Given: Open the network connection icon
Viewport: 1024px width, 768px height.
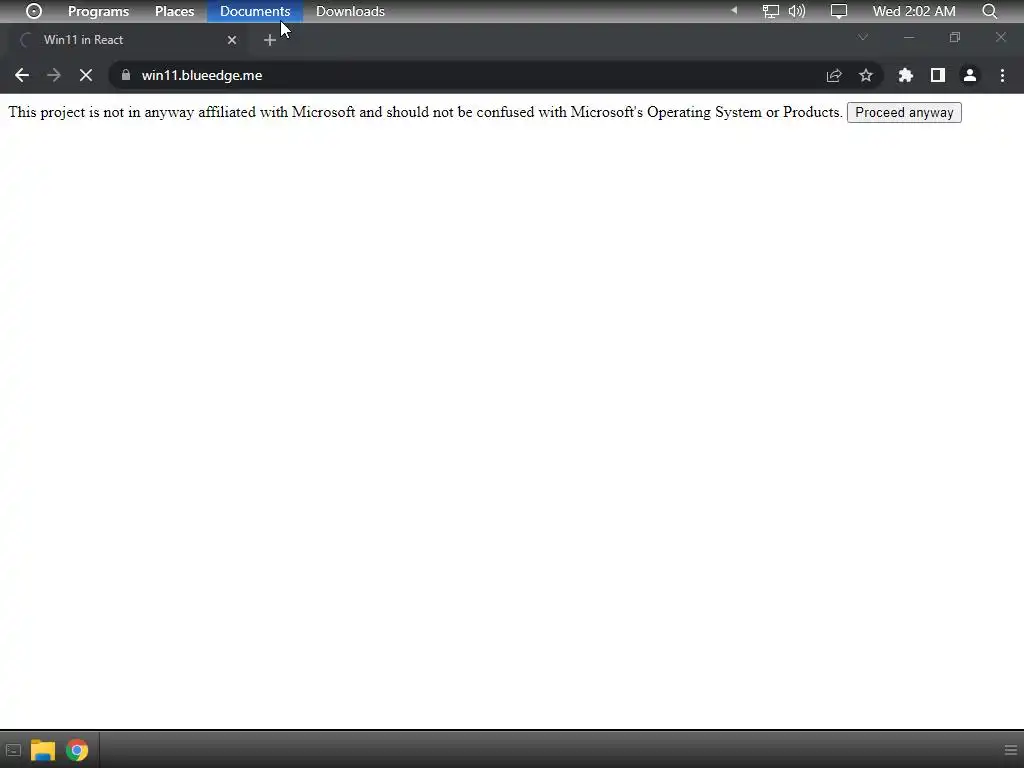Looking at the screenshot, I should 771,11.
